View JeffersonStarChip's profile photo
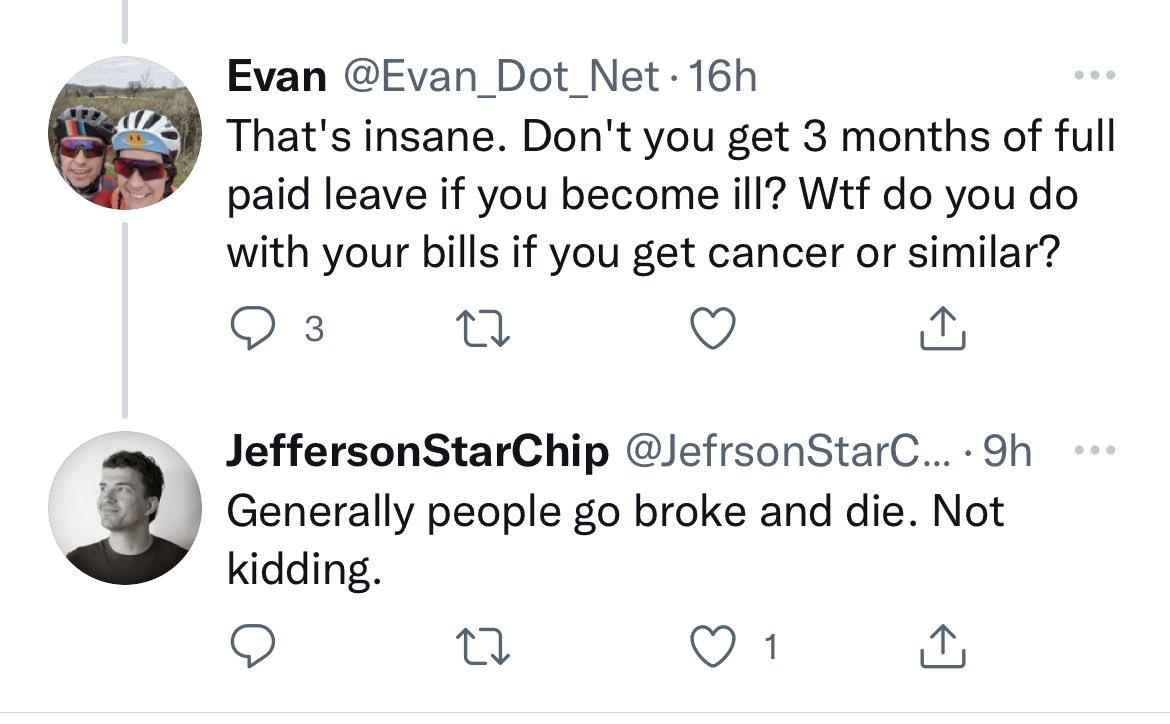The width and height of the screenshot is (1170, 724). (126, 510)
